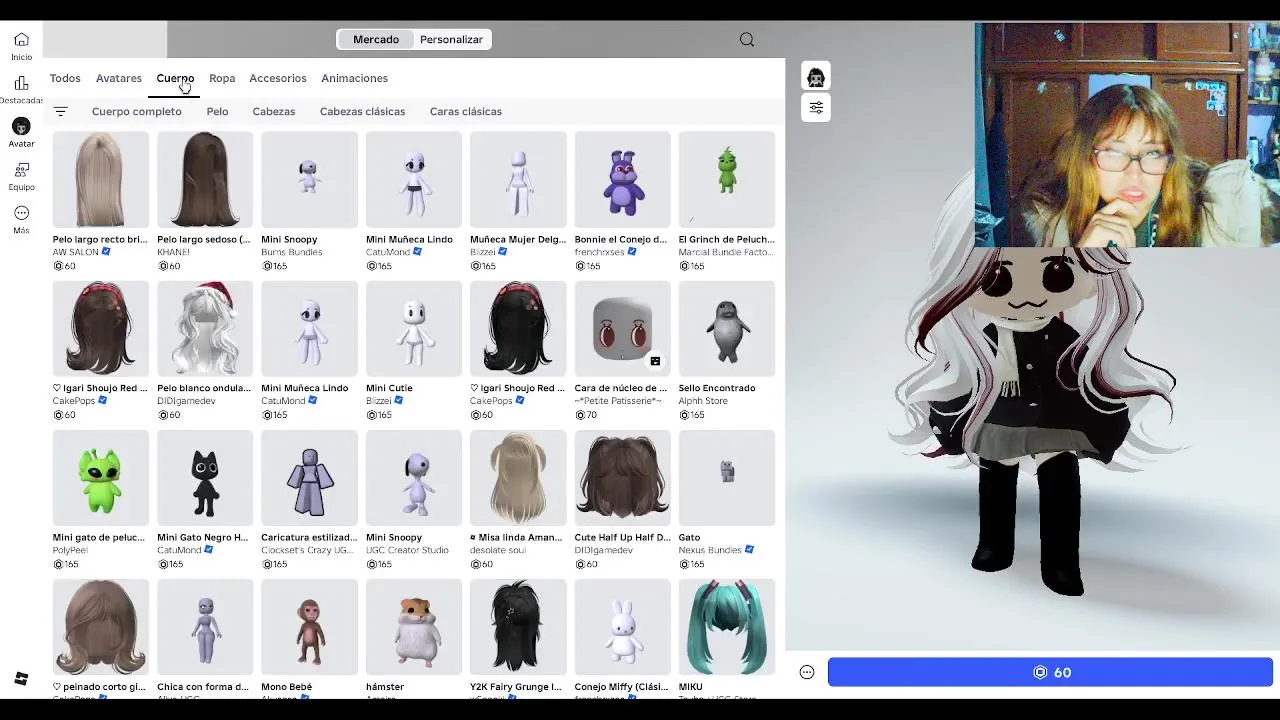Filter by Caras clásicas
This screenshot has width=1280, height=720.
point(466,112)
